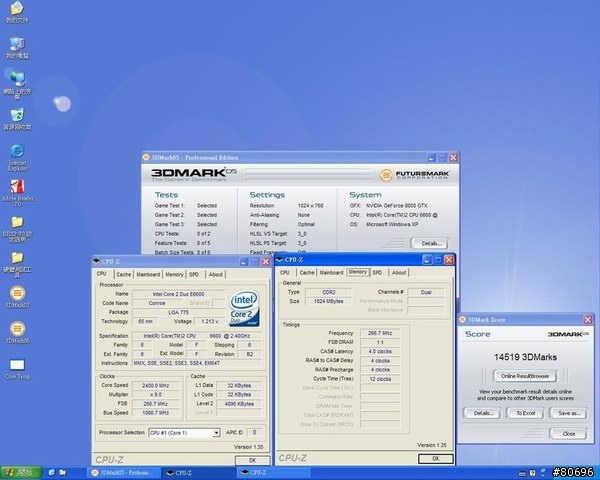
Task: Click the Level 2 cache value 4096 KBytes
Action: coord(239,404)
